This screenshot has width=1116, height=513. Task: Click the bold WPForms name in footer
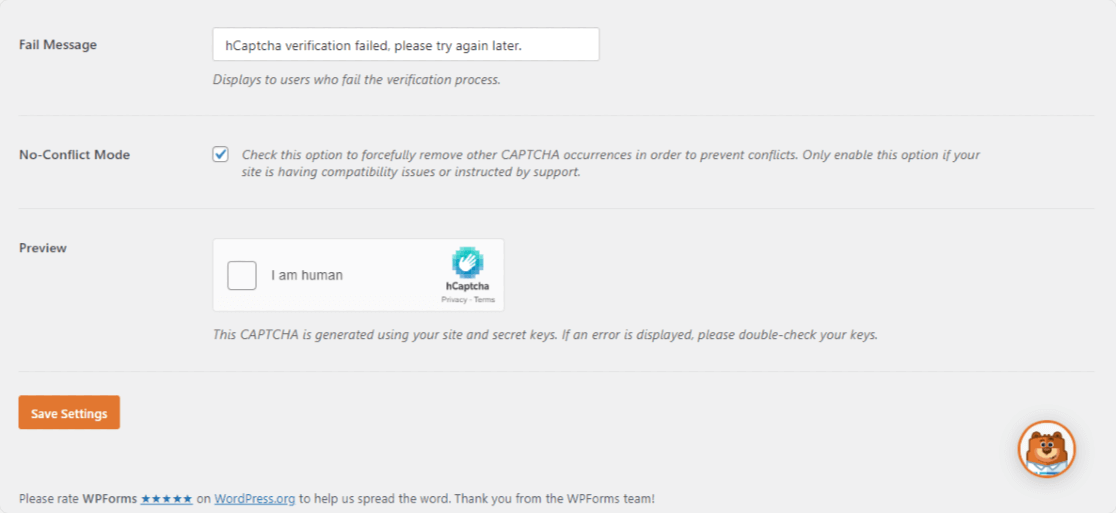point(110,499)
